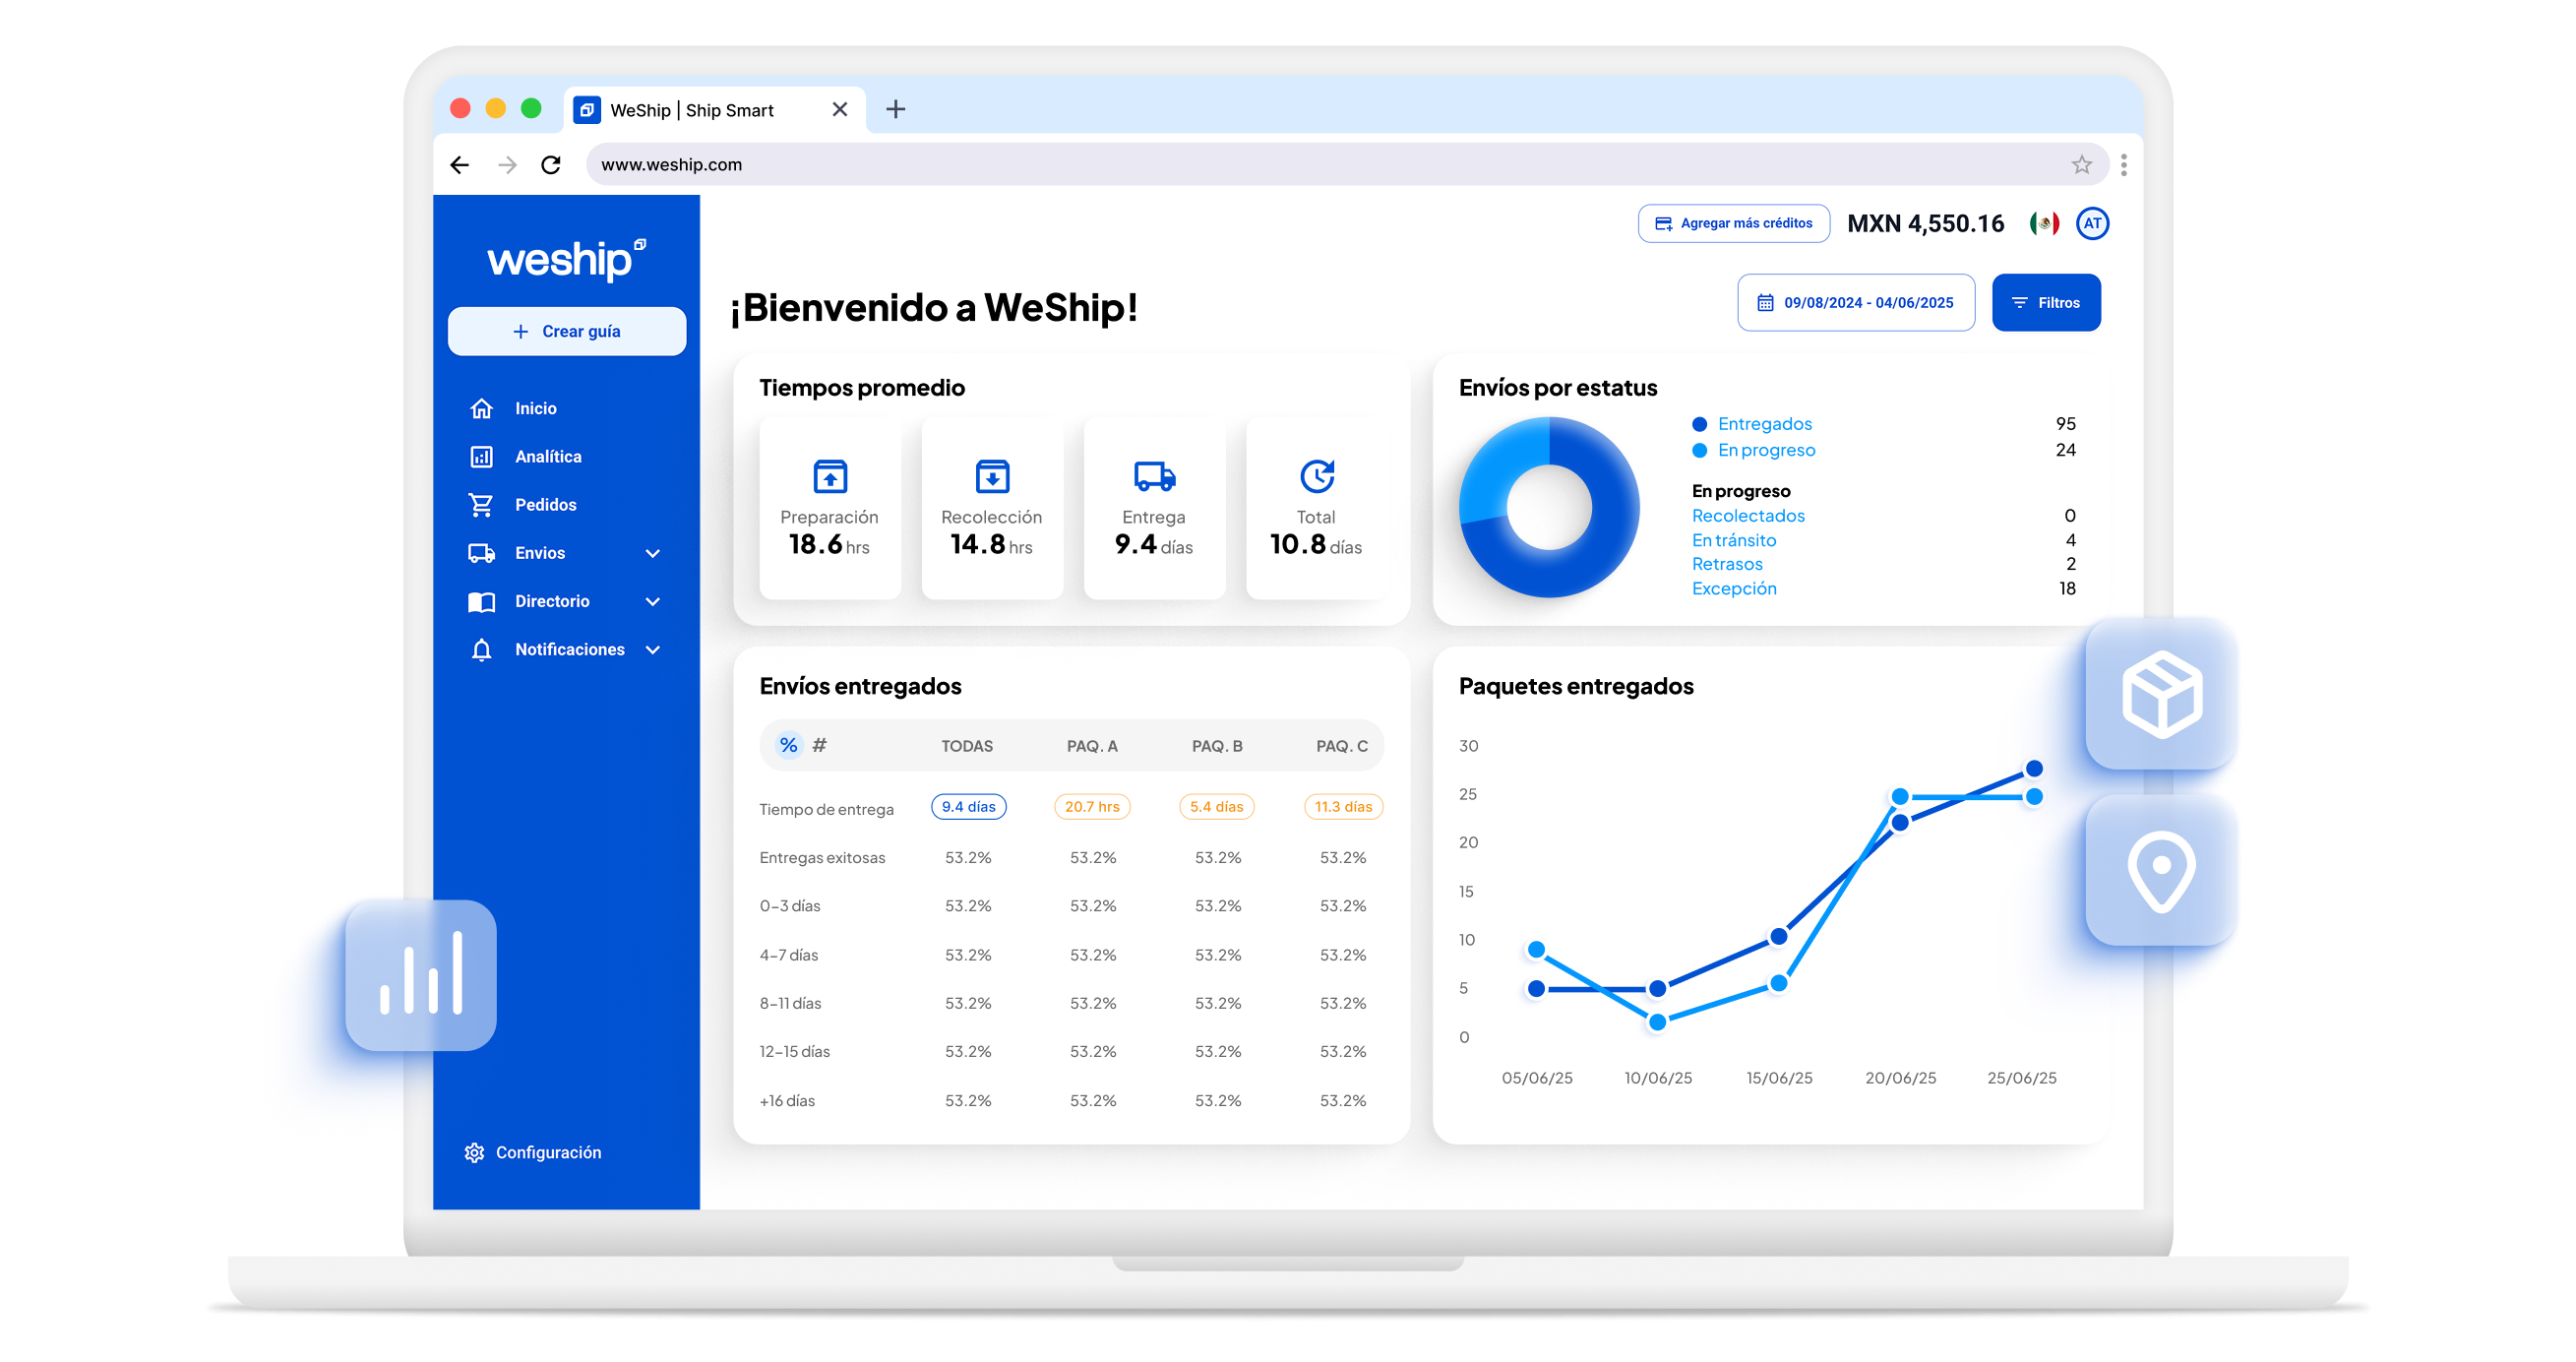Image resolution: width=2576 pixels, height=1362 pixels.
Task: Open Pedidos in the sidebar
Action: coord(545,505)
